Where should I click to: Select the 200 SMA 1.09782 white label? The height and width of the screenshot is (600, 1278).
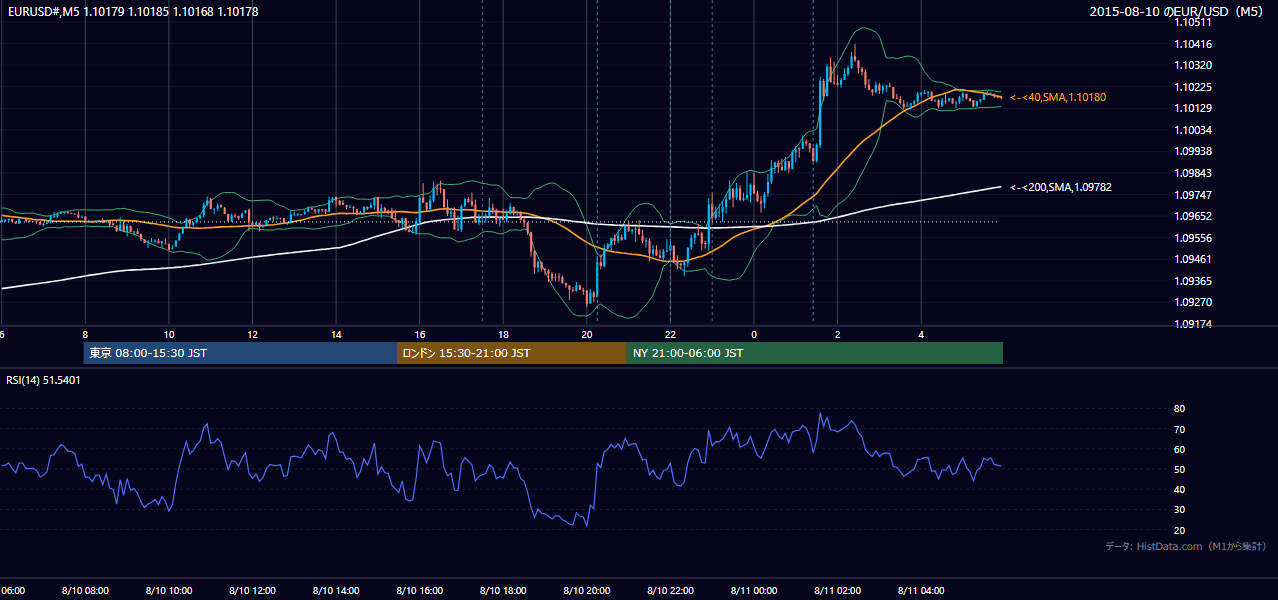point(1061,187)
